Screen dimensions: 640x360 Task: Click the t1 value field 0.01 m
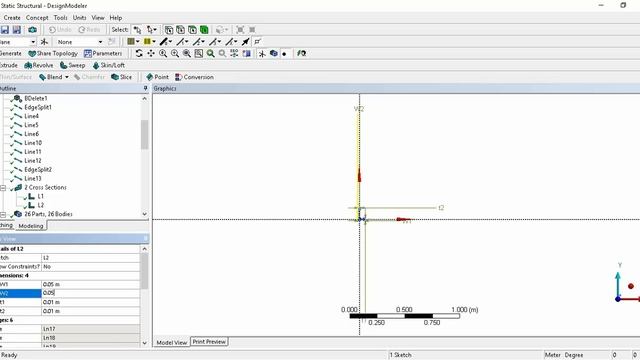tap(91, 302)
